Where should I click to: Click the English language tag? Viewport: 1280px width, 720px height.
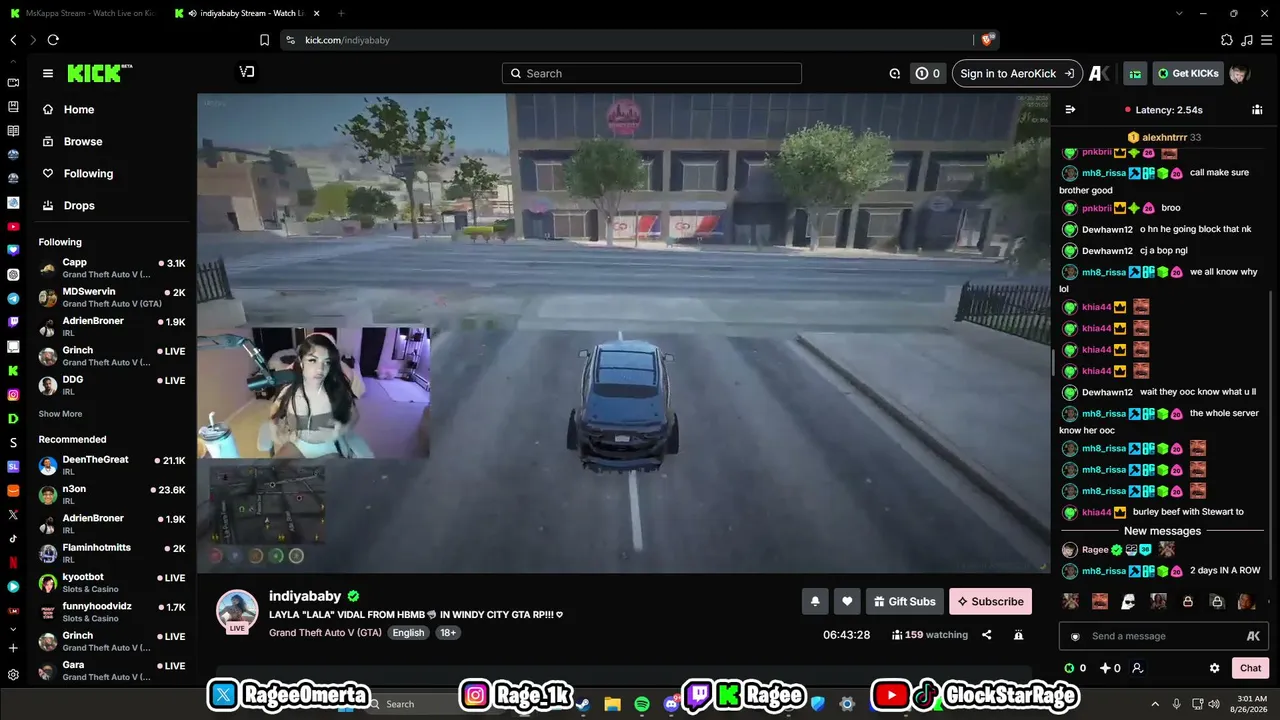tap(408, 633)
